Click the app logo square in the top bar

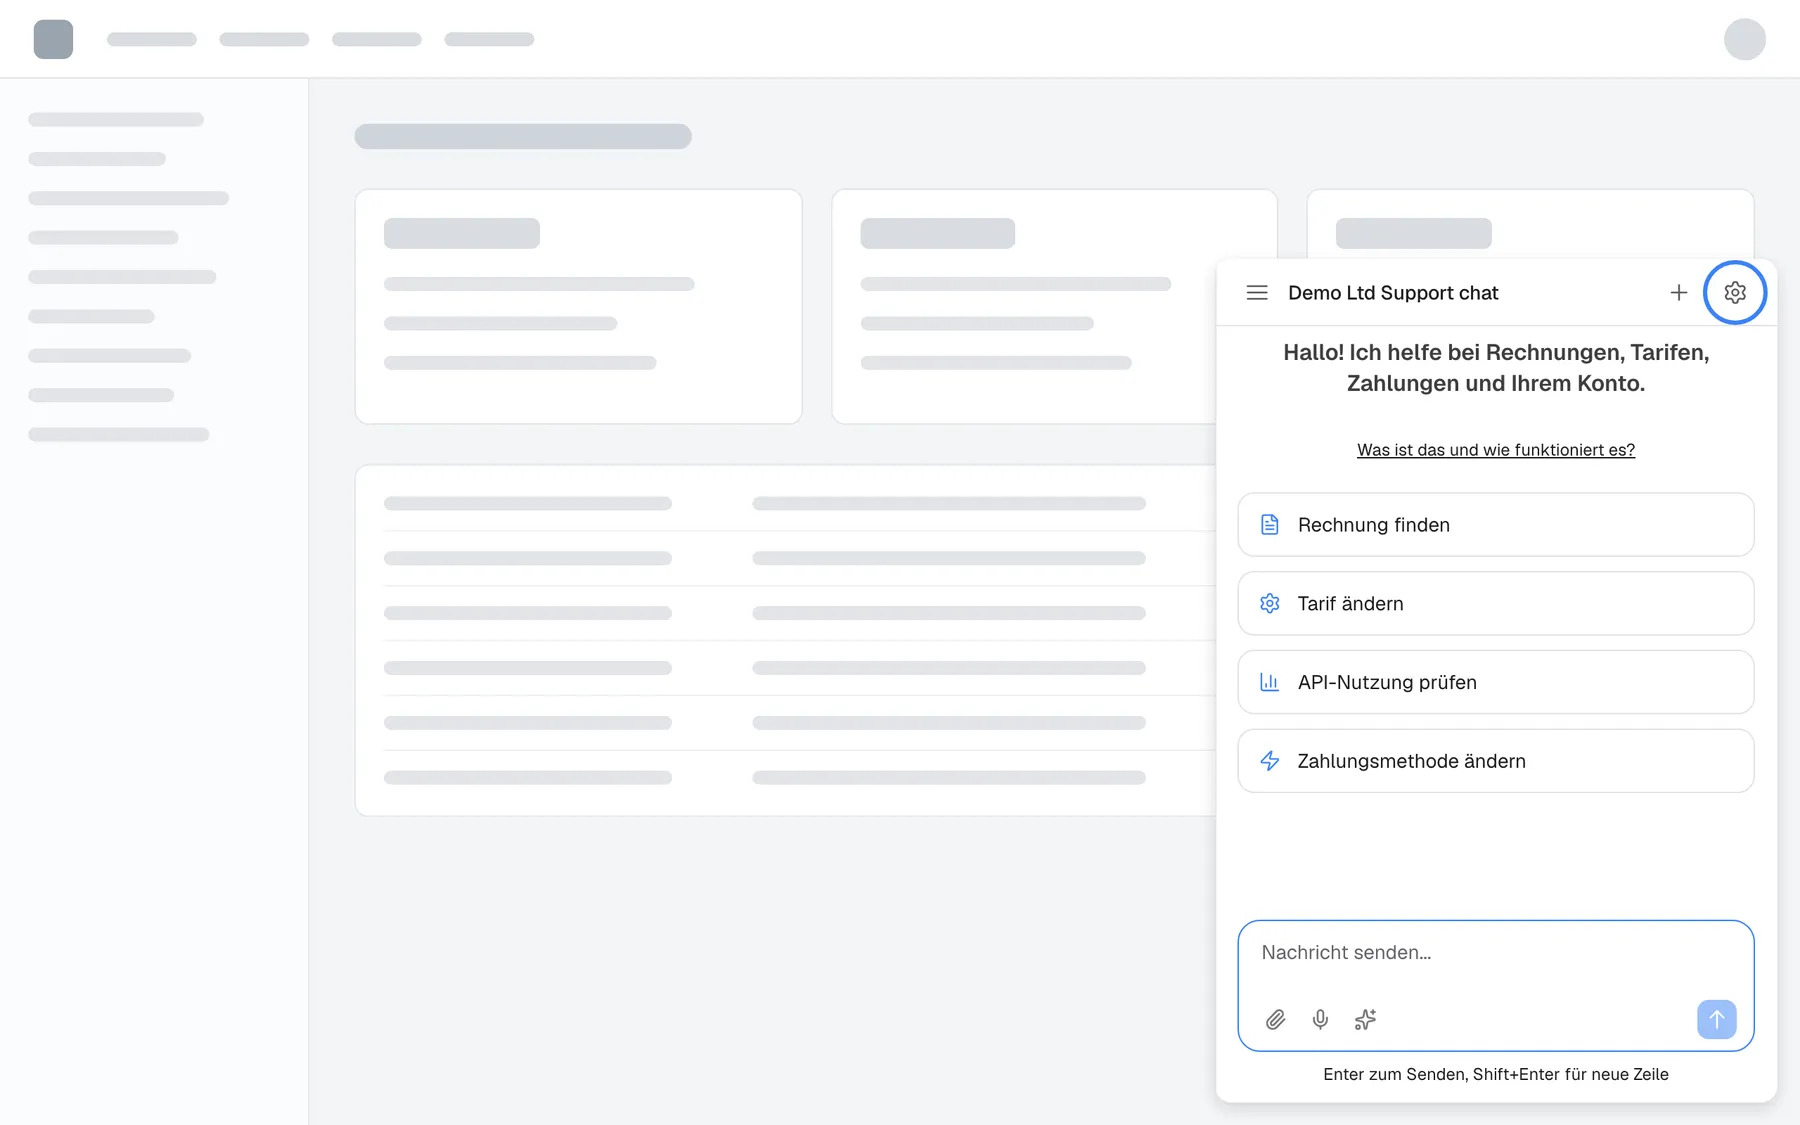pyautogui.click(x=53, y=39)
